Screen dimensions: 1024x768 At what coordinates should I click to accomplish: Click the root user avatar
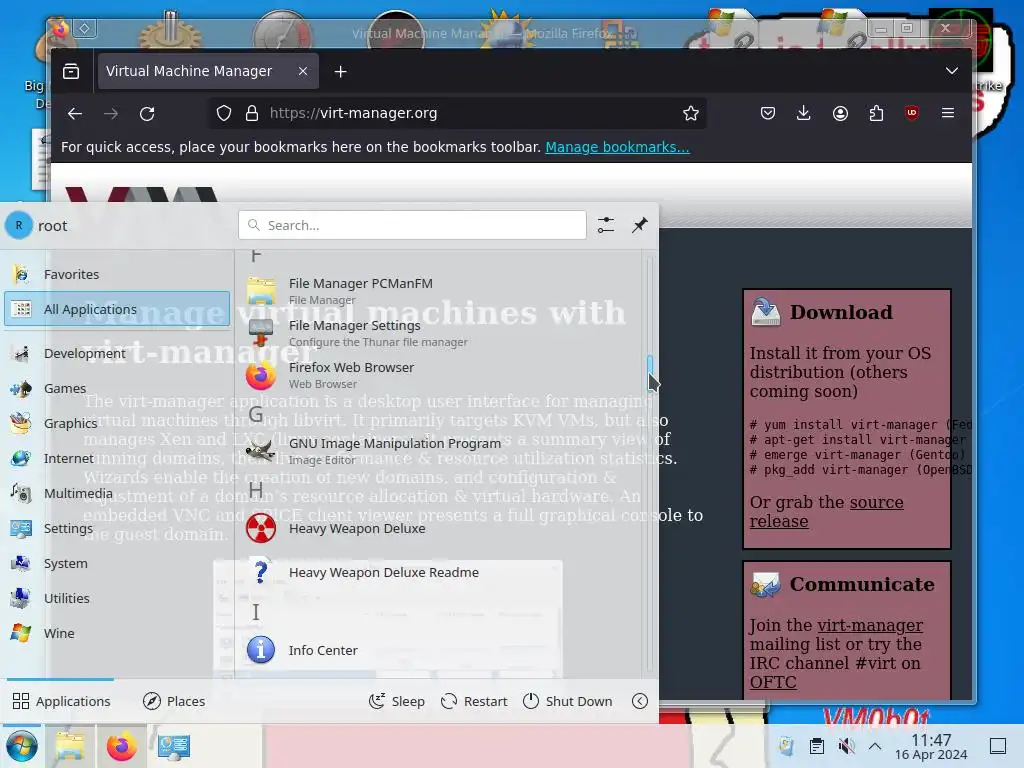(19, 225)
